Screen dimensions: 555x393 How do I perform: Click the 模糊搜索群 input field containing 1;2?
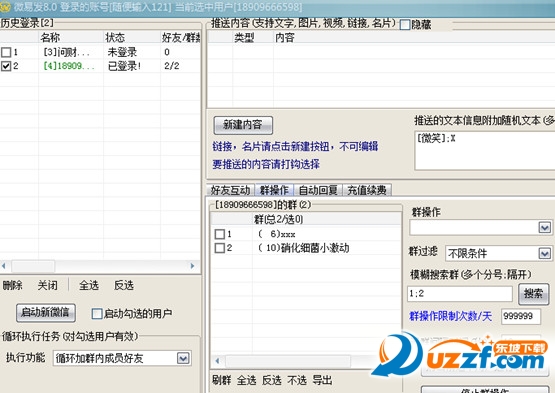point(460,294)
